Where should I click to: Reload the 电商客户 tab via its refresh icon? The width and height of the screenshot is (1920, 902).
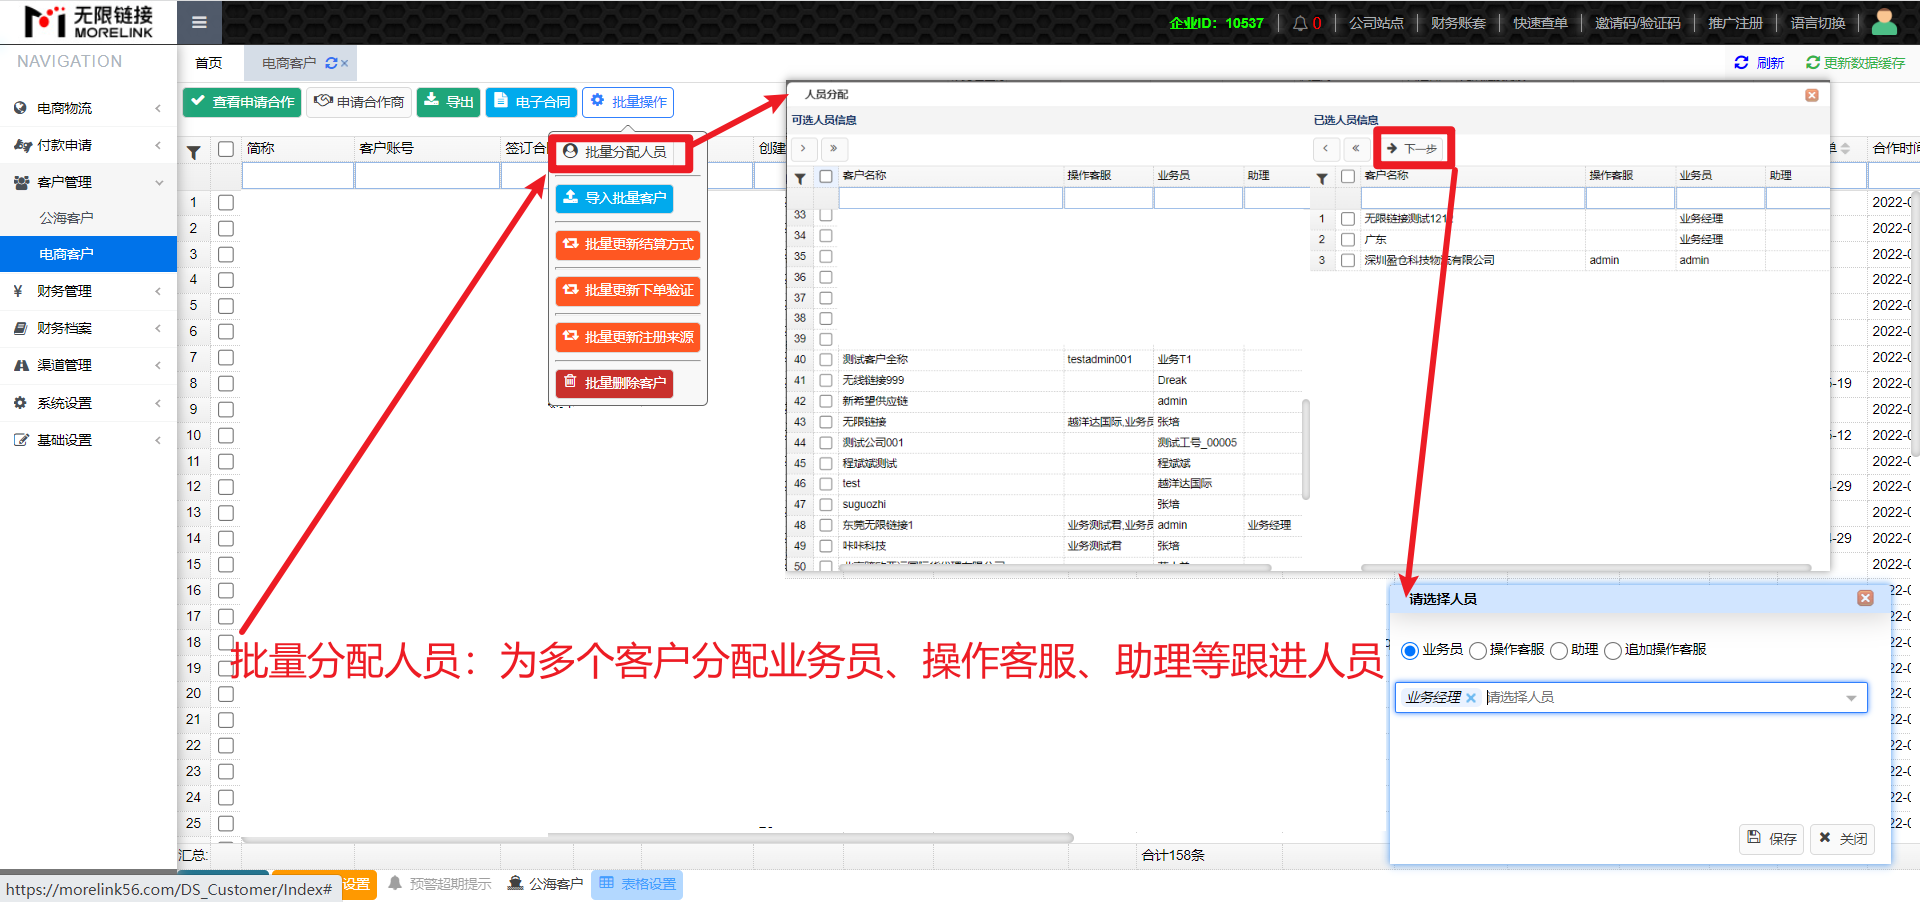pyautogui.click(x=331, y=63)
